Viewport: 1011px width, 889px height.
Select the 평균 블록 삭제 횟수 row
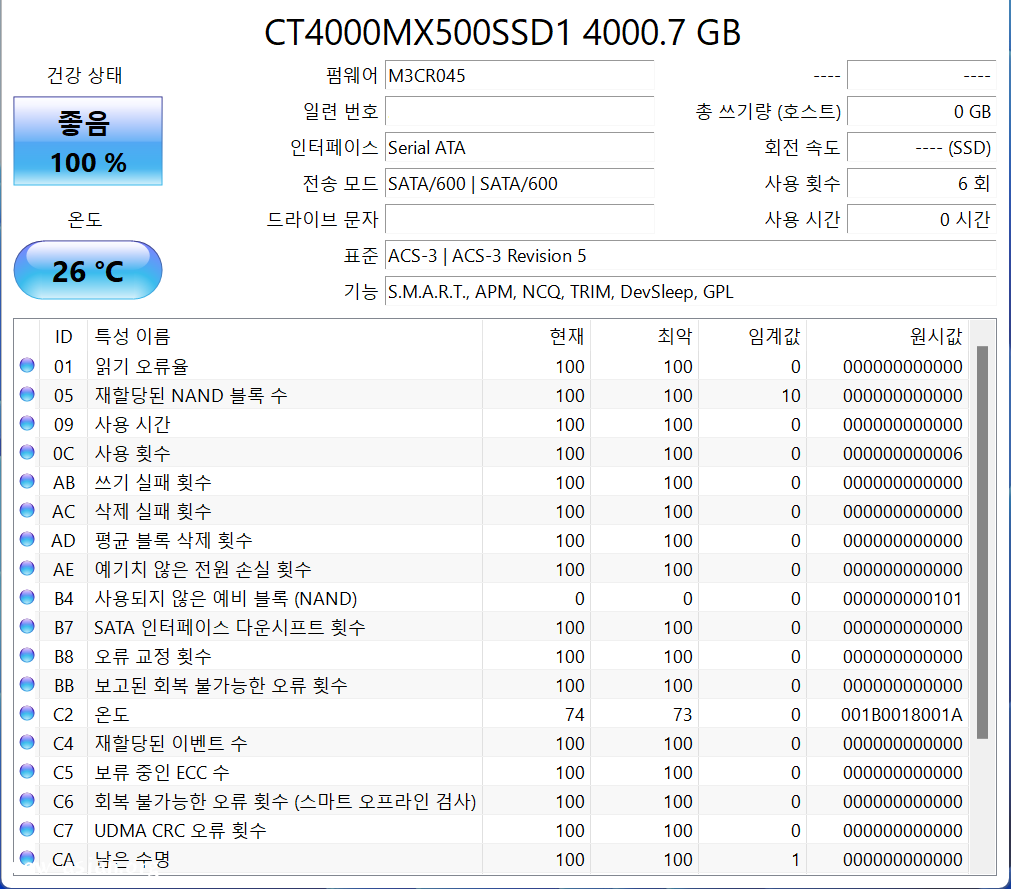(x=491, y=540)
